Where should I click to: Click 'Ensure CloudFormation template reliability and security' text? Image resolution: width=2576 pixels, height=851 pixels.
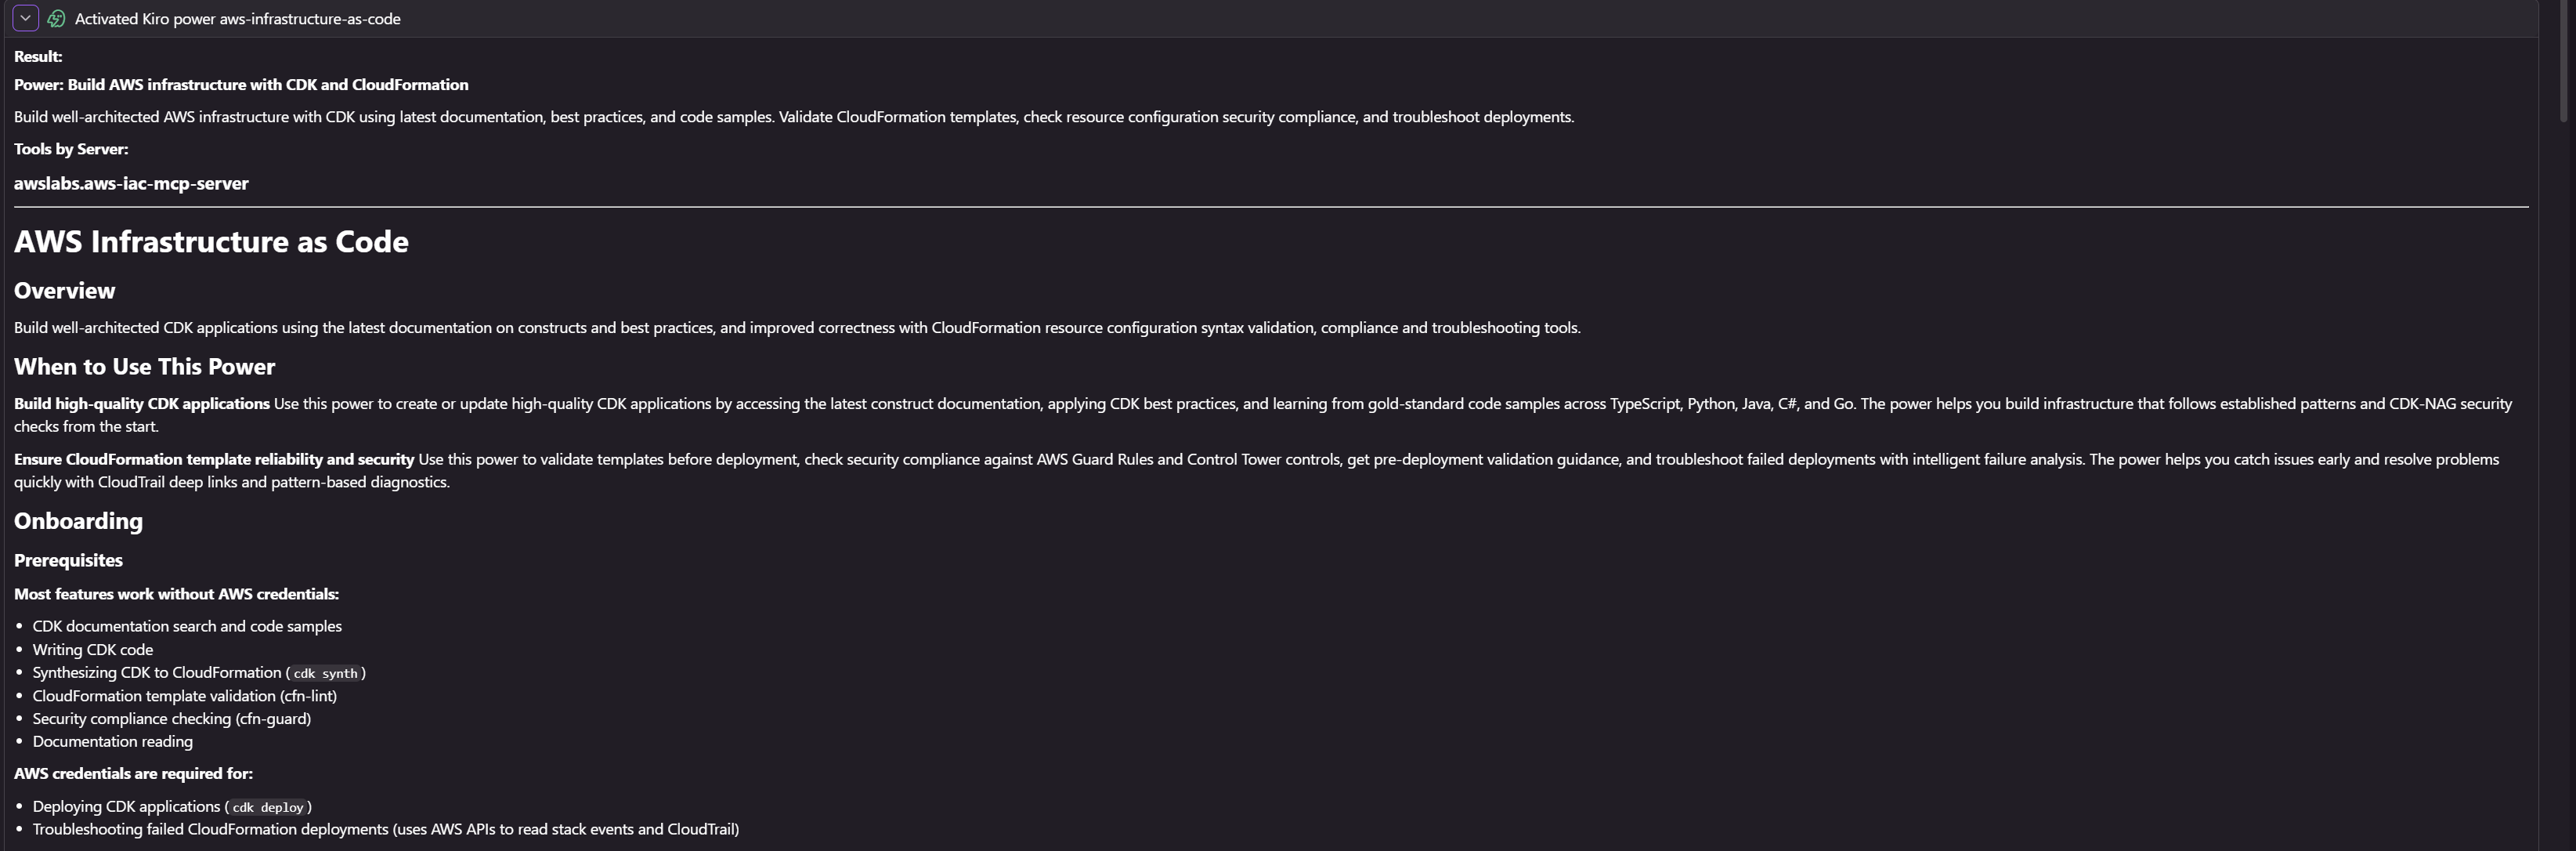[x=214, y=460]
